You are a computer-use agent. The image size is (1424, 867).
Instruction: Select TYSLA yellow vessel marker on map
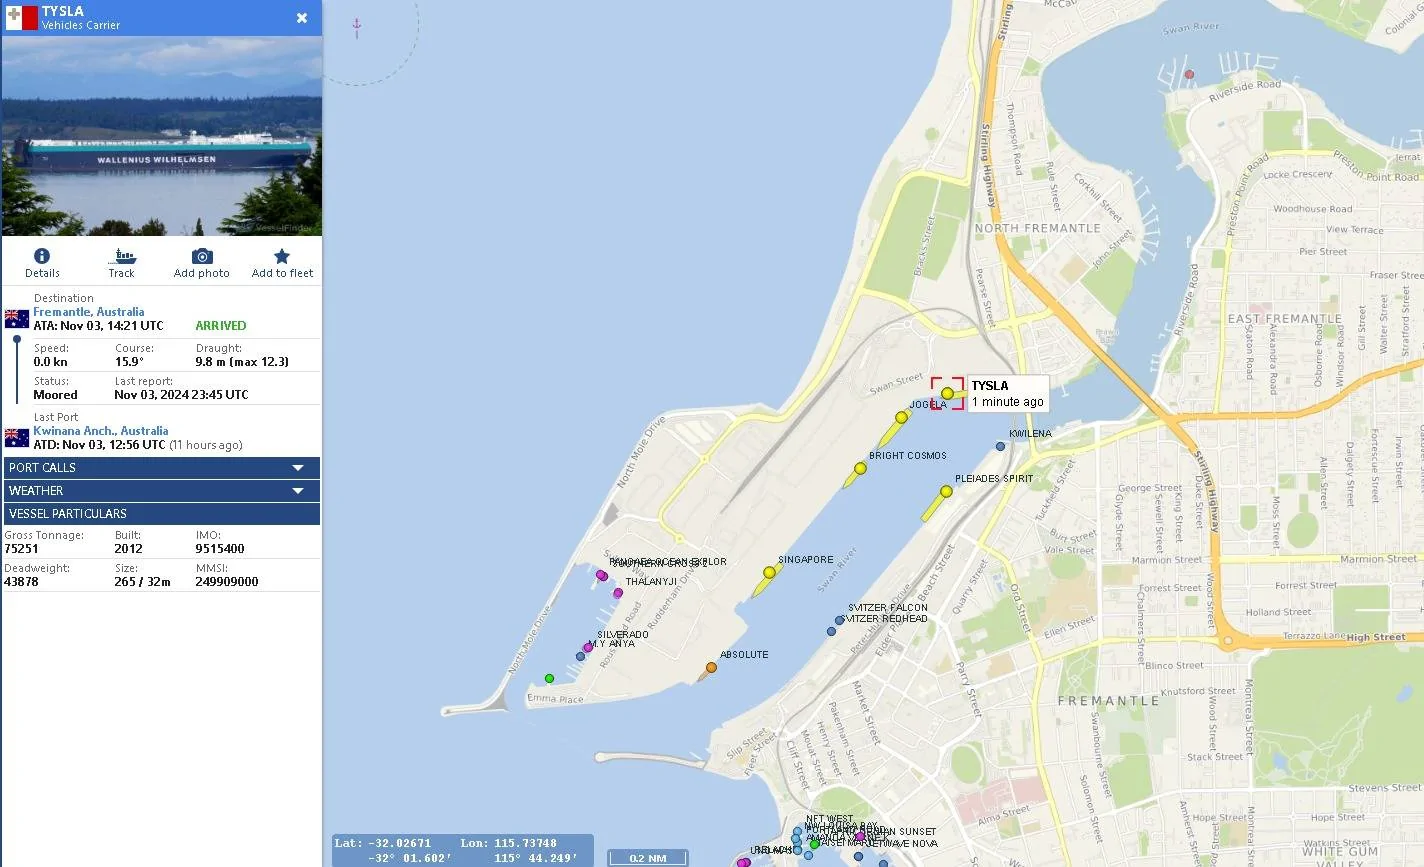948,393
